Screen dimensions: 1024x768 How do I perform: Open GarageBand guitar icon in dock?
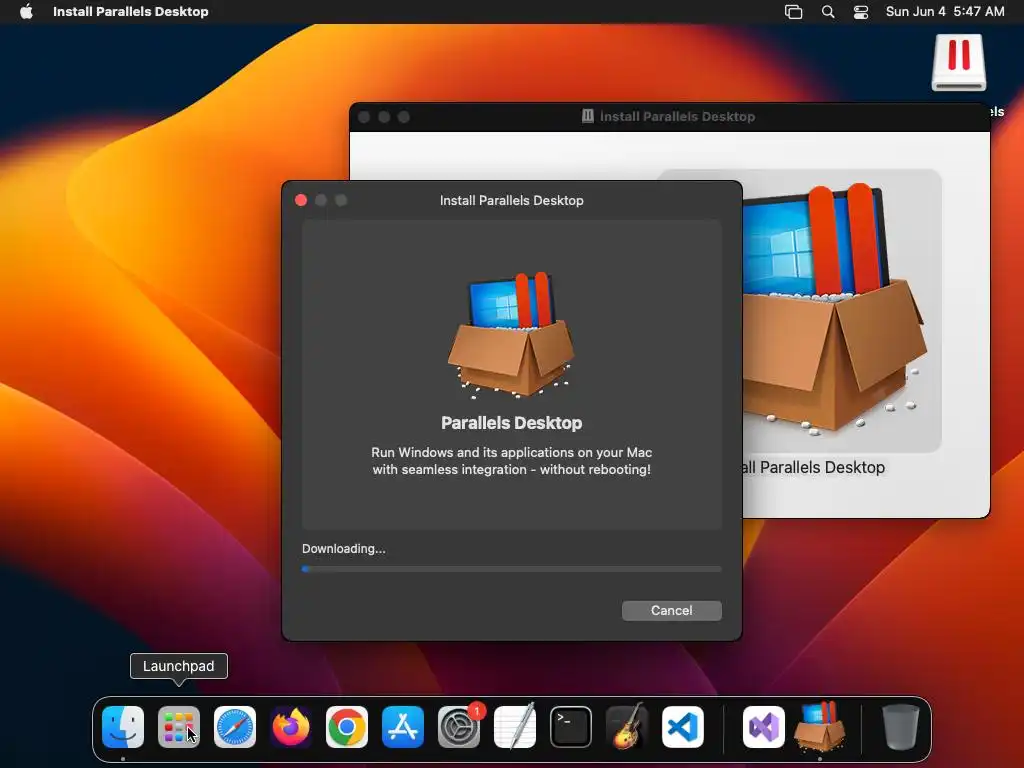pos(627,727)
